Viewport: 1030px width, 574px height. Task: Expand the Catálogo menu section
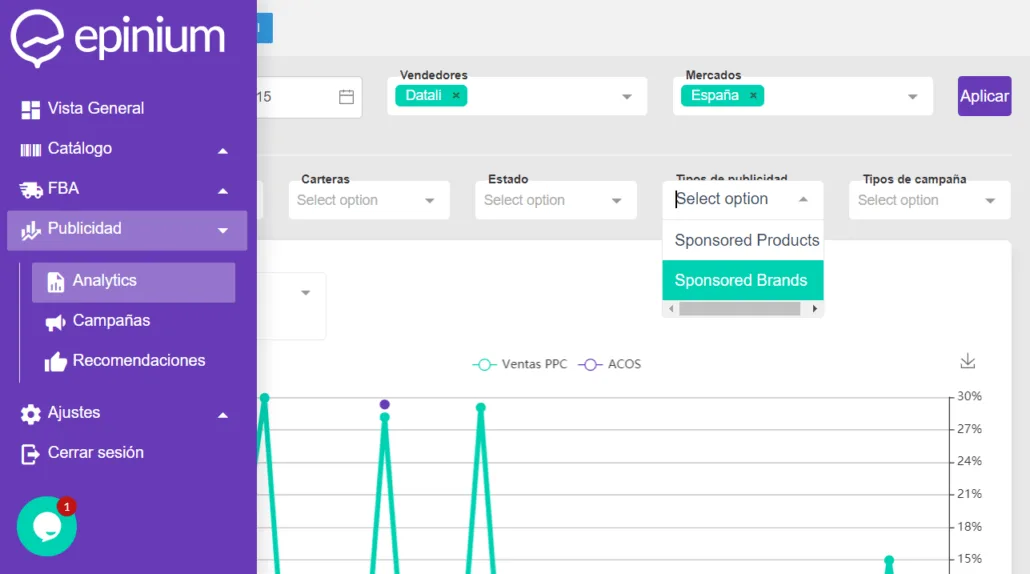(223, 151)
